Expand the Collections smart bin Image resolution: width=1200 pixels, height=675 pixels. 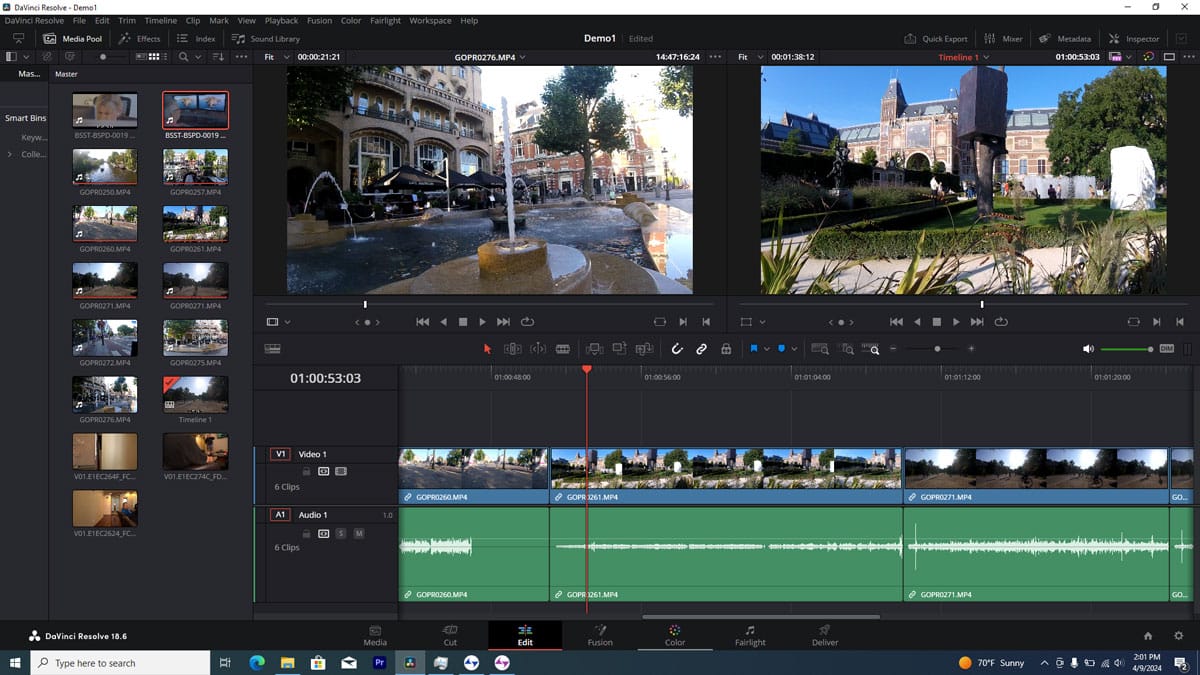pos(10,154)
